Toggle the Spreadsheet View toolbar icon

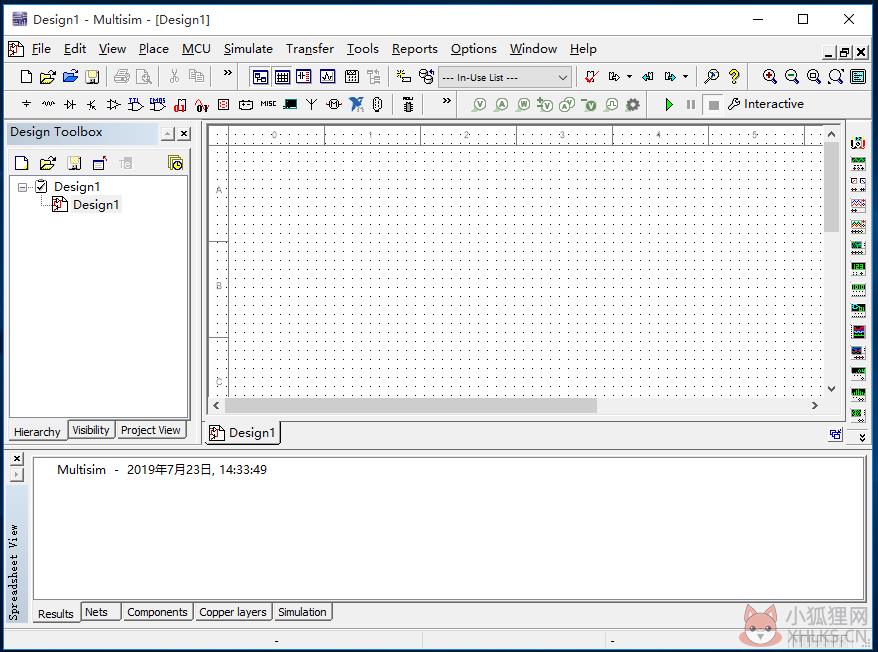282,77
